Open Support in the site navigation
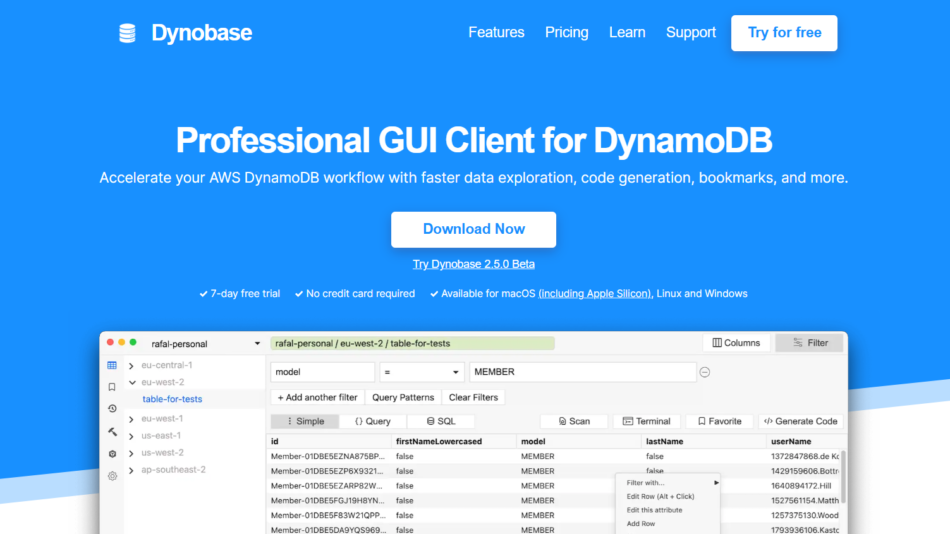The height and width of the screenshot is (534, 950). pos(691,32)
